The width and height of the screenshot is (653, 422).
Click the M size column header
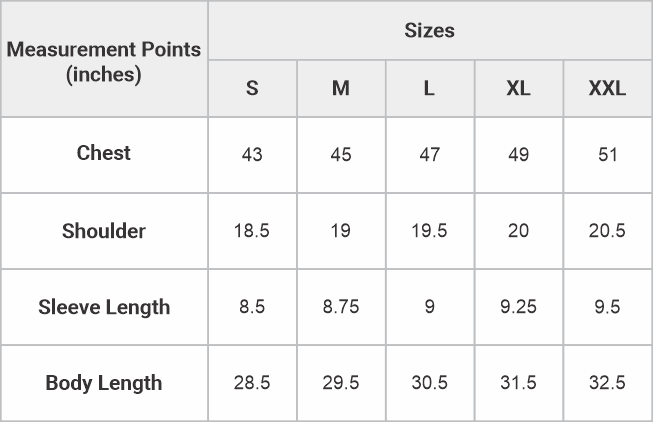tap(341, 88)
